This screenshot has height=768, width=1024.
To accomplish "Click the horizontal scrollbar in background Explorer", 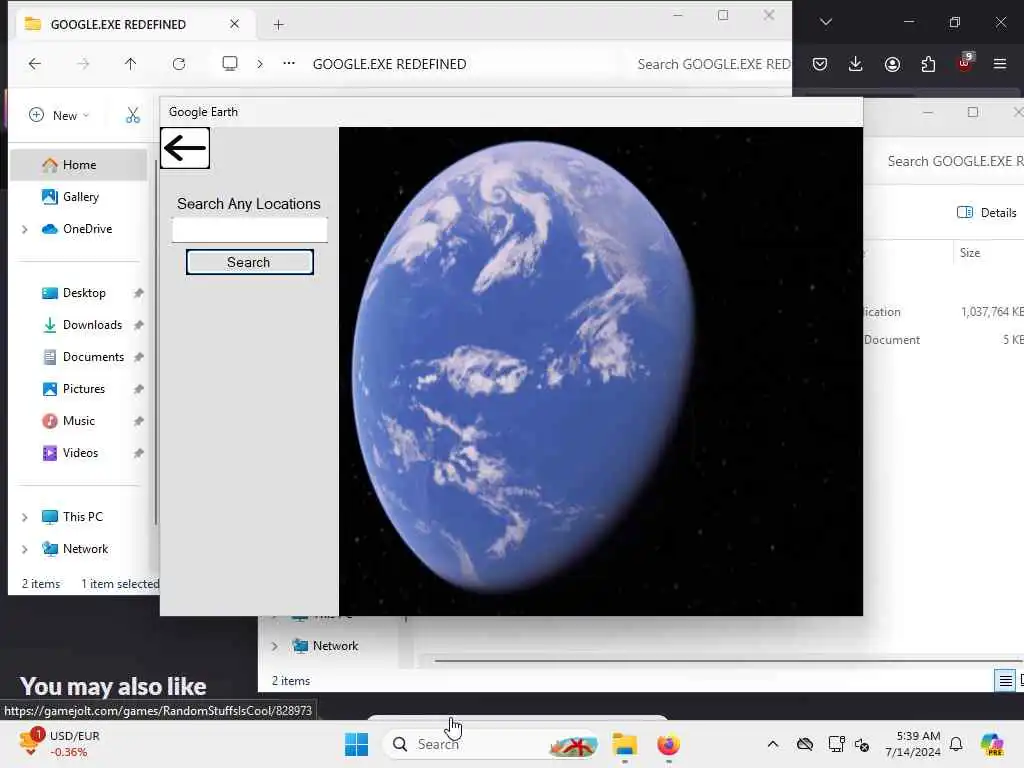I will (728, 660).
